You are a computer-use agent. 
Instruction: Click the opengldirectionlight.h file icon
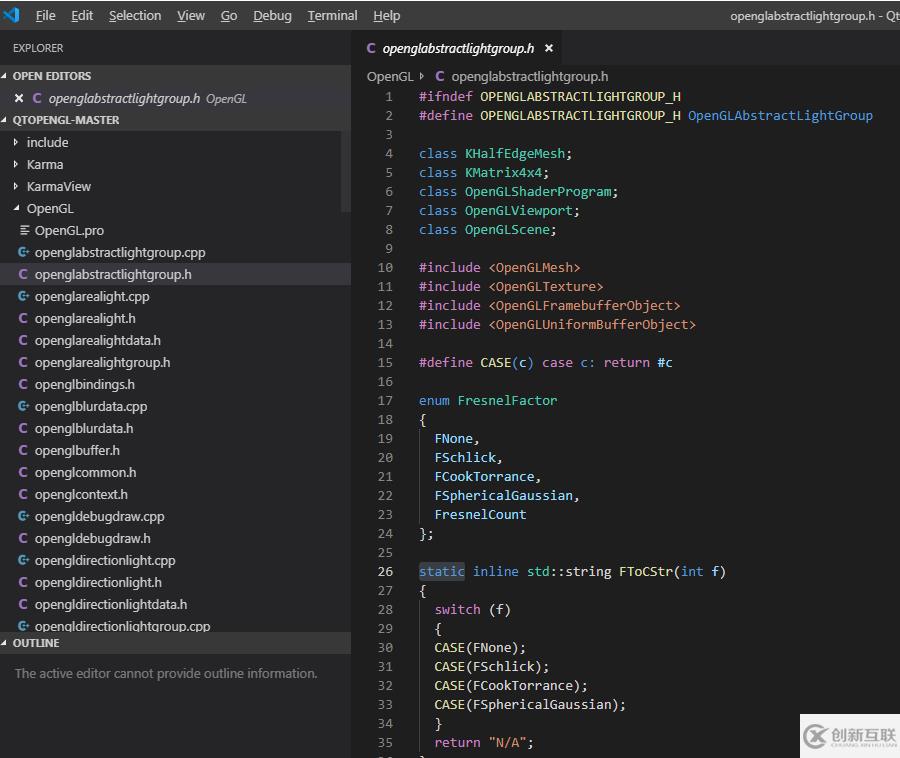[23, 582]
